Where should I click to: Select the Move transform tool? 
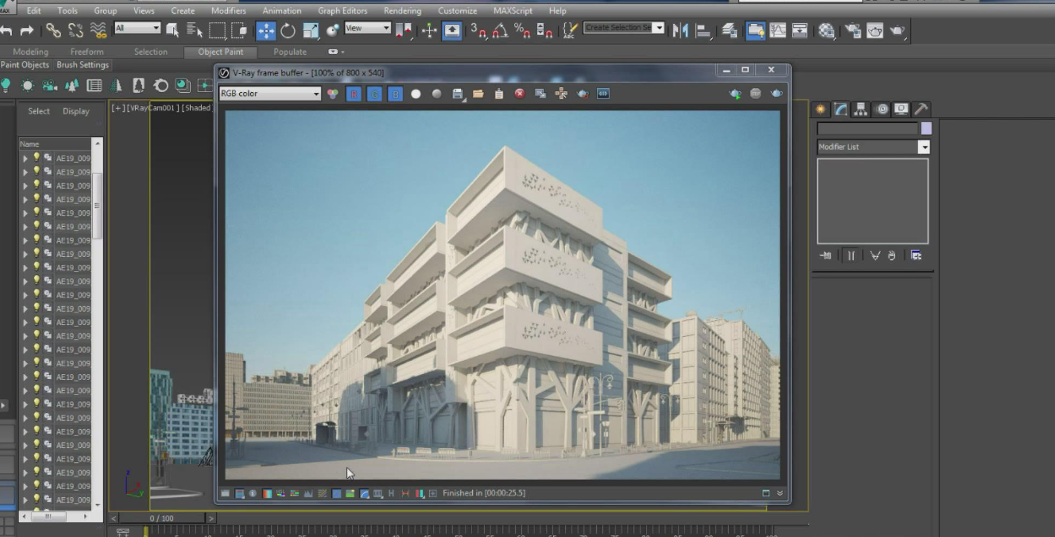tap(266, 30)
